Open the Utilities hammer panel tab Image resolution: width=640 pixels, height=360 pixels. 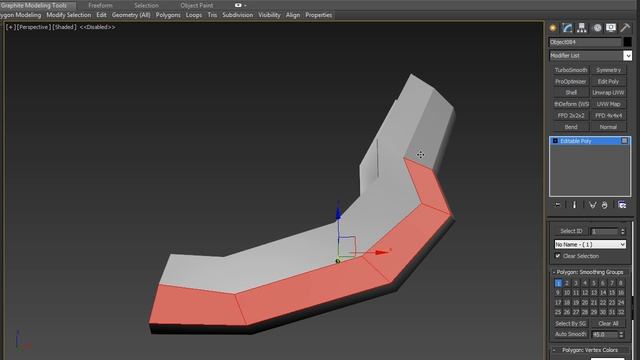click(x=625, y=28)
